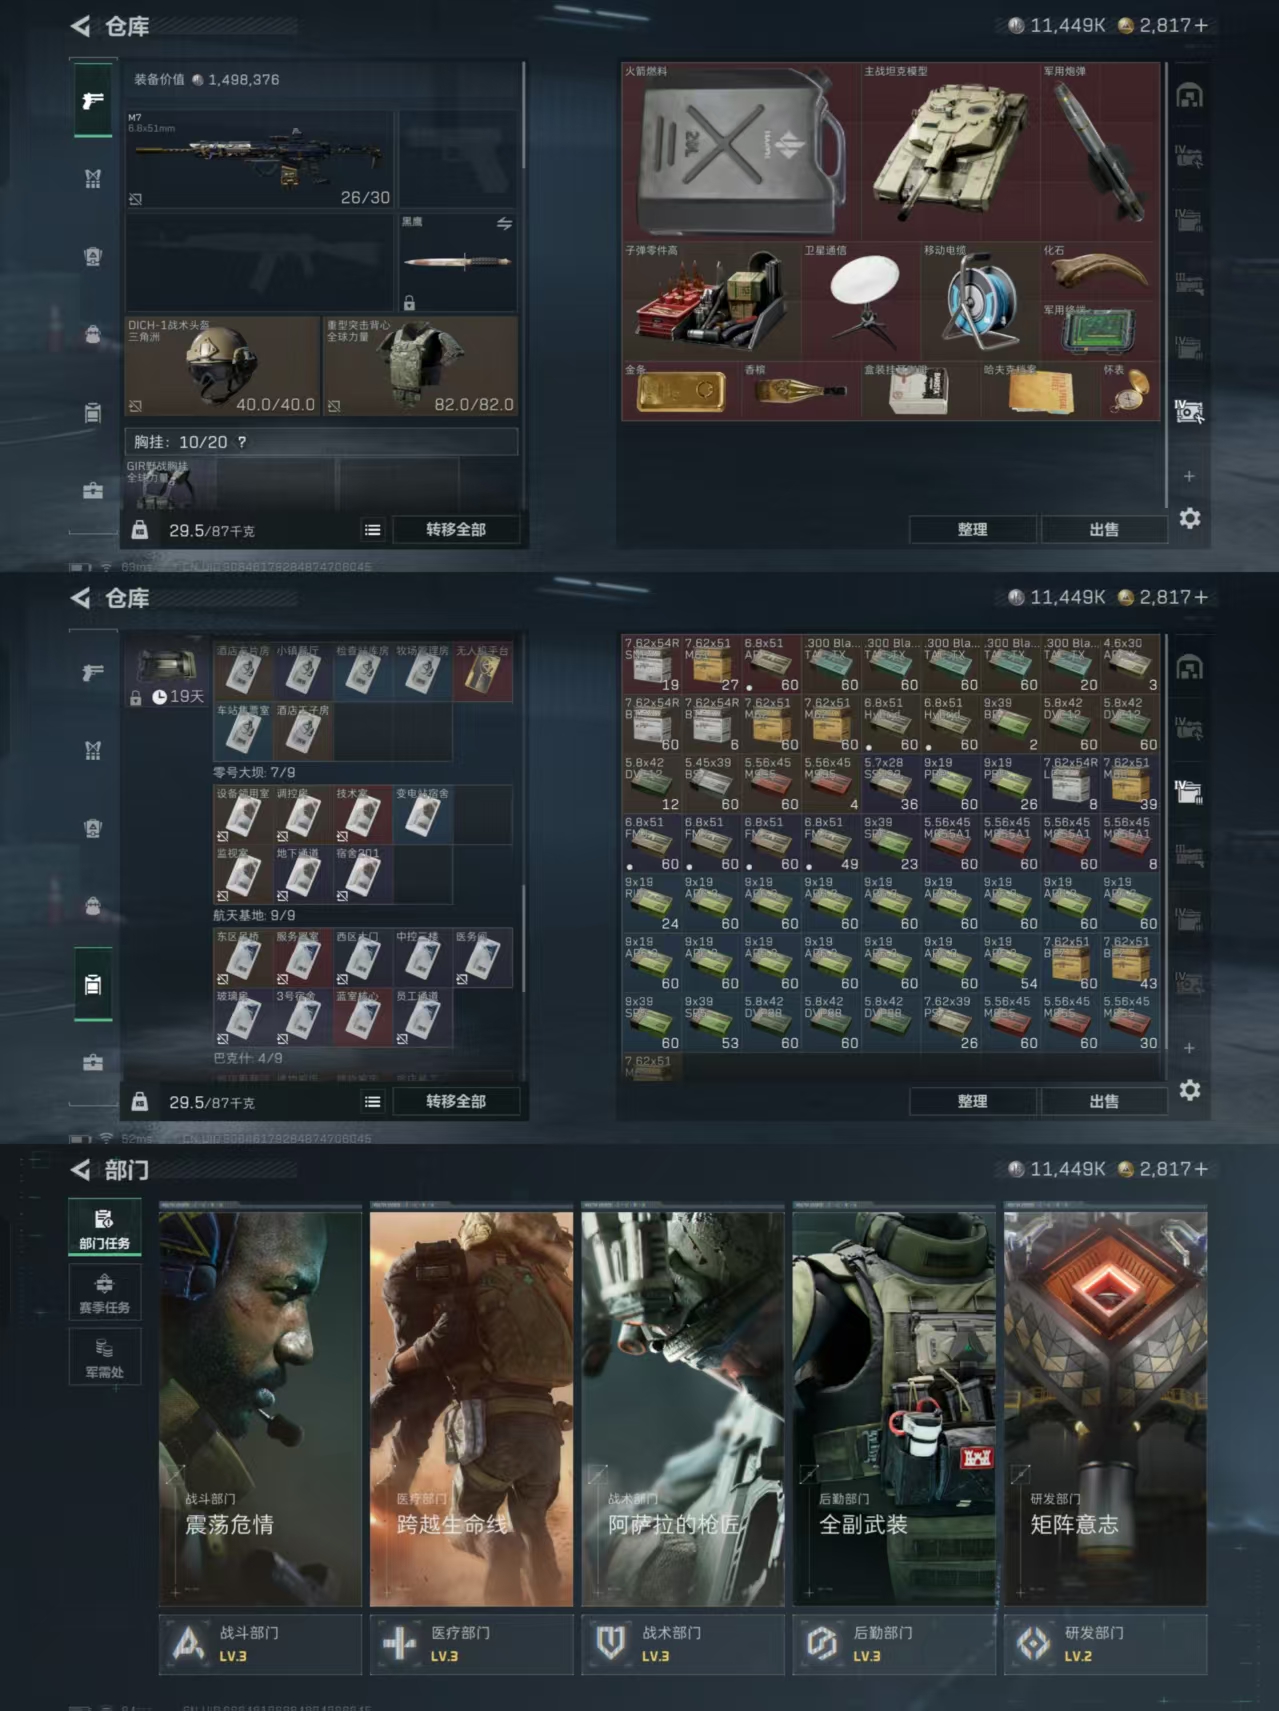Click the swap icon on 黑鹰 knife slot
The image size is (1279, 1711).
click(504, 224)
